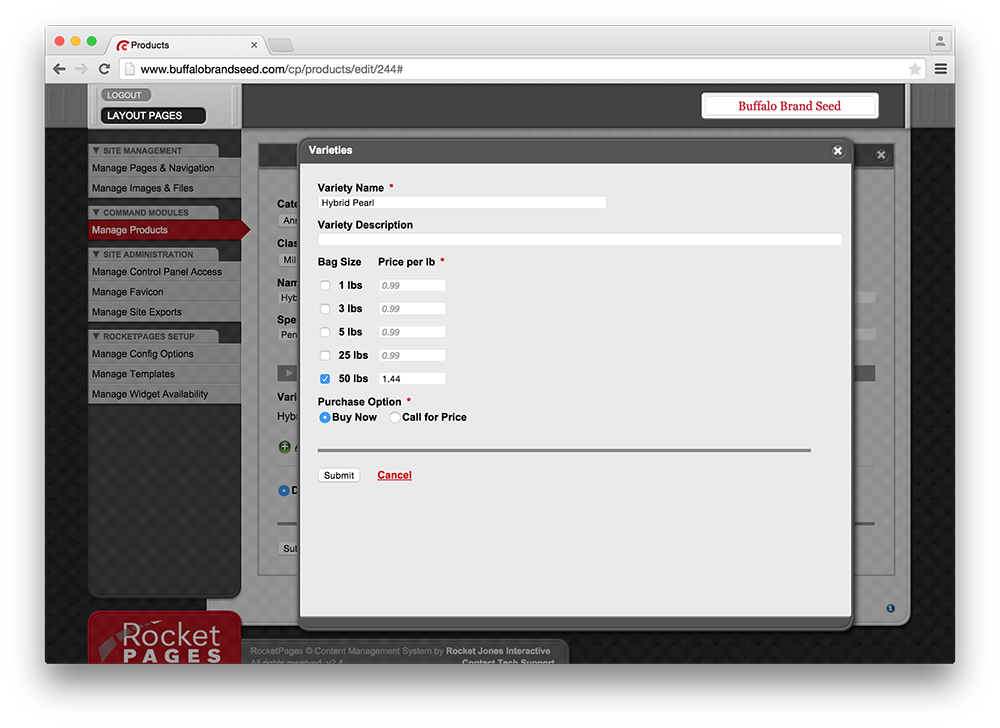This screenshot has width=1000, height=728.
Task: Collapse the Command Modules section
Action: click(x=96, y=213)
